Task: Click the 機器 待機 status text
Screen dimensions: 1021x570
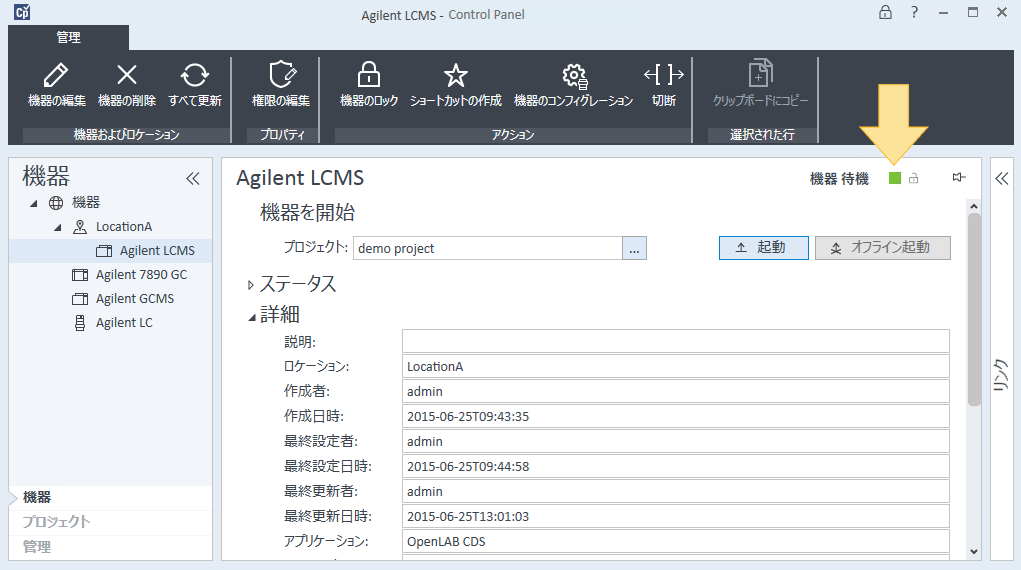Action: (x=839, y=178)
